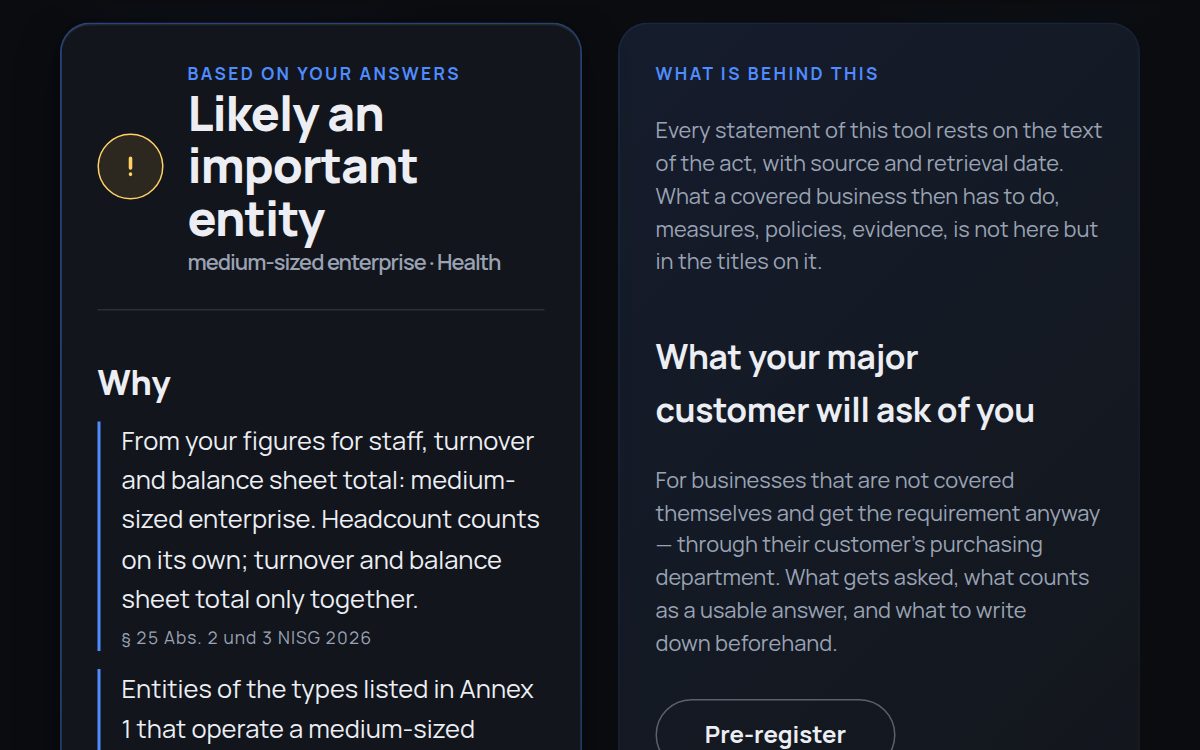Click the blue bar beside the first reason
The image size is (1200, 750).
100,536
